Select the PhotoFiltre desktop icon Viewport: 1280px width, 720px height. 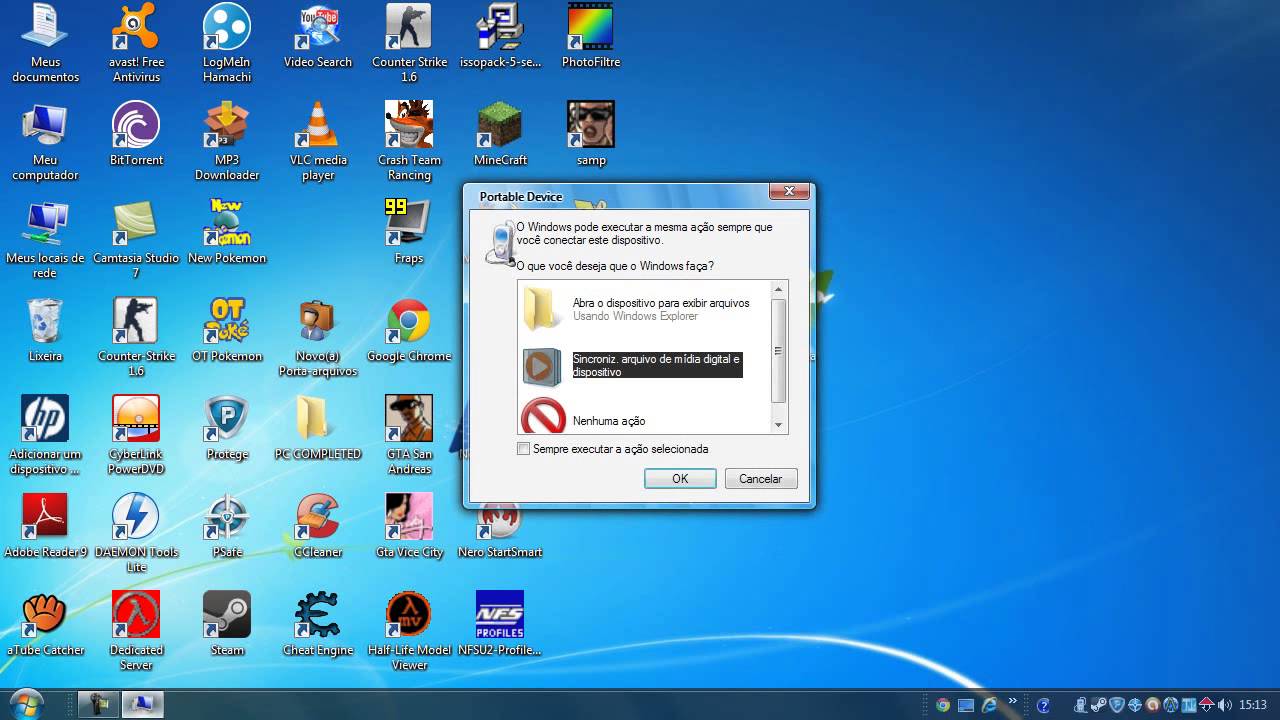(591, 36)
